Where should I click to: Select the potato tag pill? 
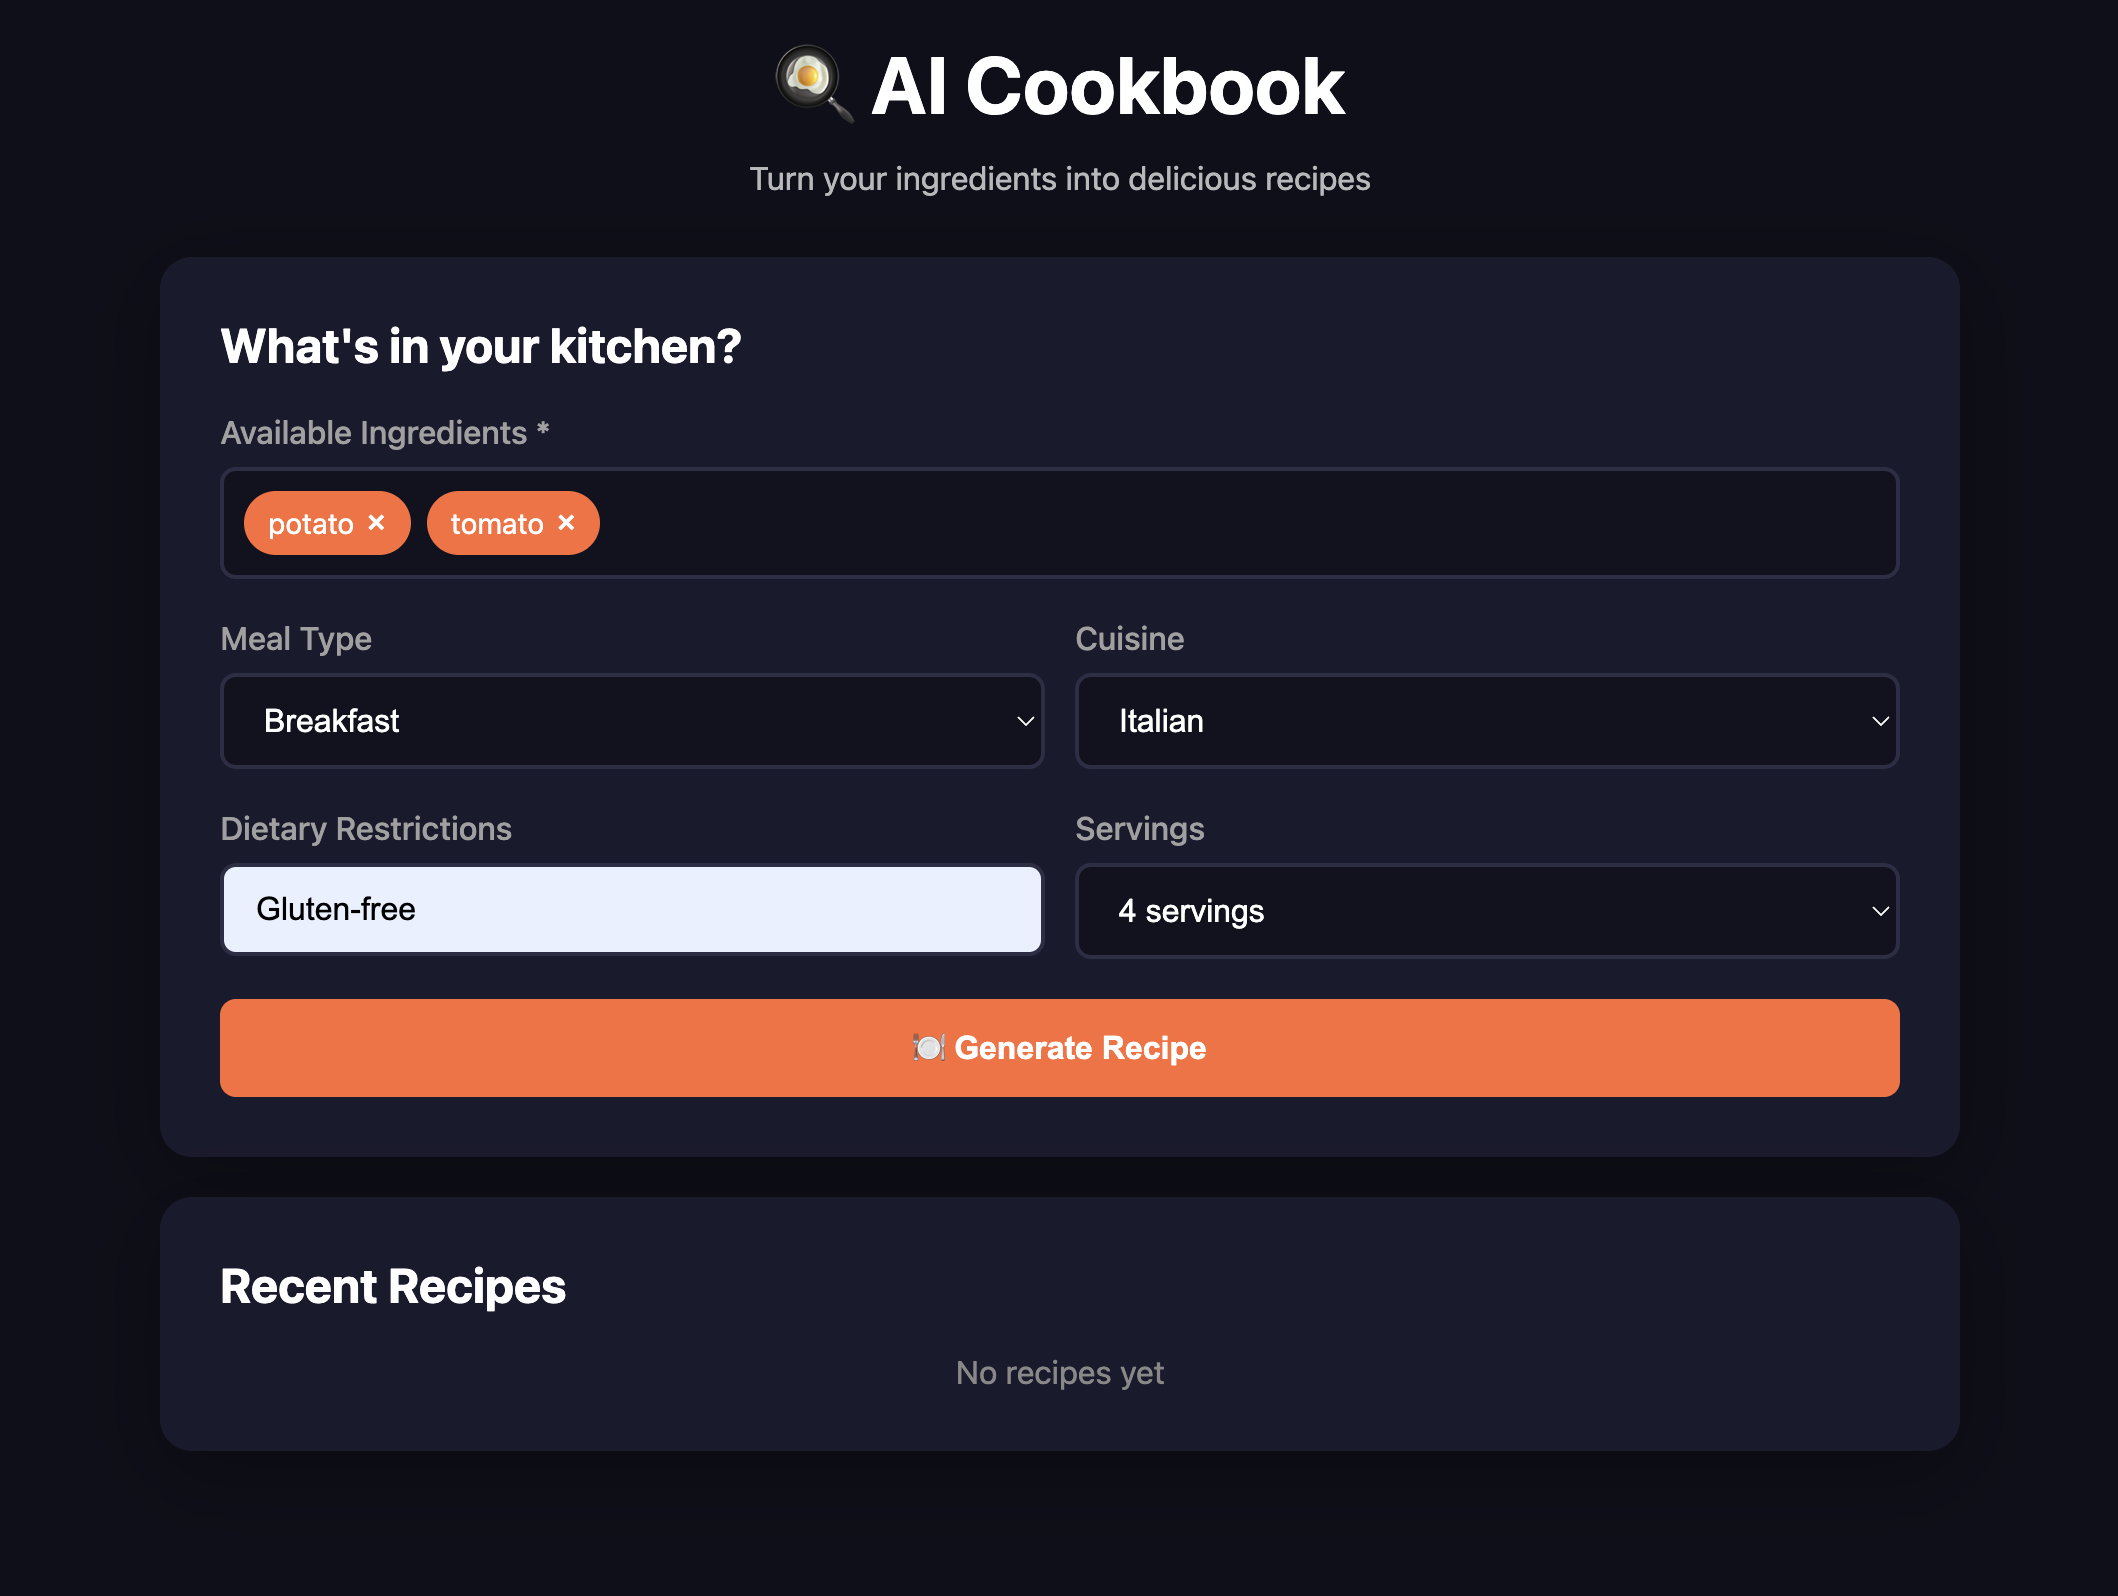[x=310, y=522]
